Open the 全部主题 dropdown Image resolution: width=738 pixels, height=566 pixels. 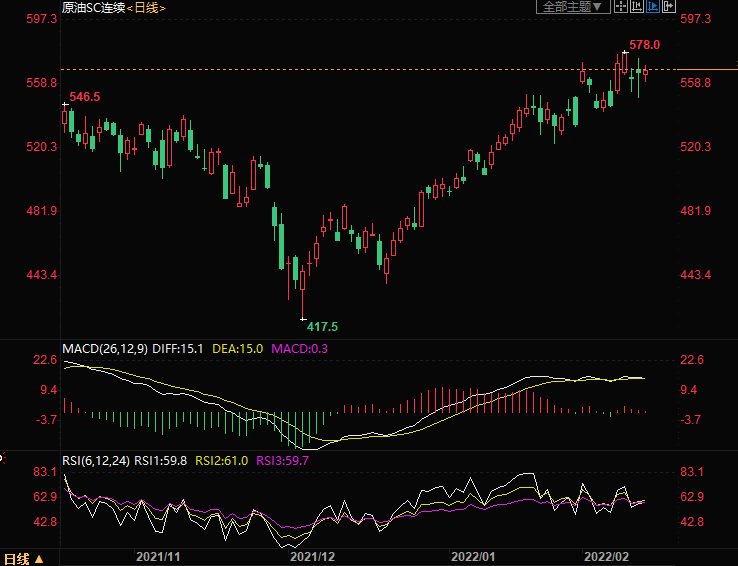pyautogui.click(x=573, y=7)
